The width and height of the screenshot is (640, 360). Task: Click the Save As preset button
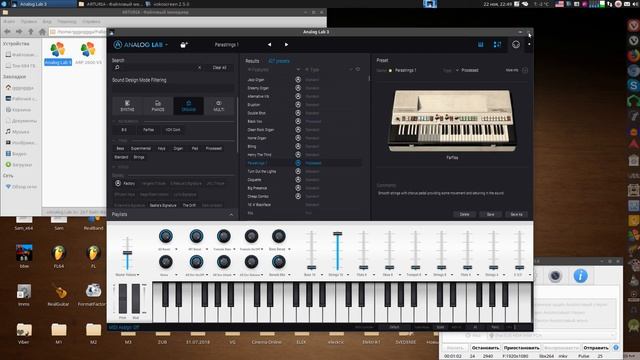pos(516,214)
